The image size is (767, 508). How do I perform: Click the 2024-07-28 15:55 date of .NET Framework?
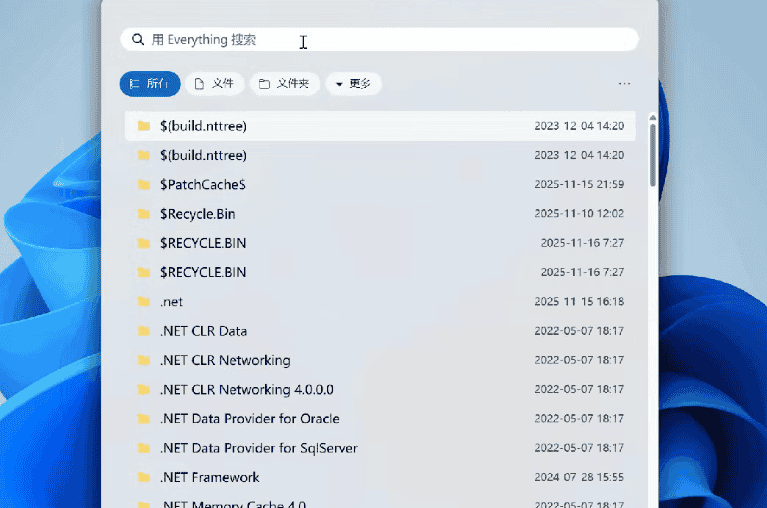coord(579,477)
